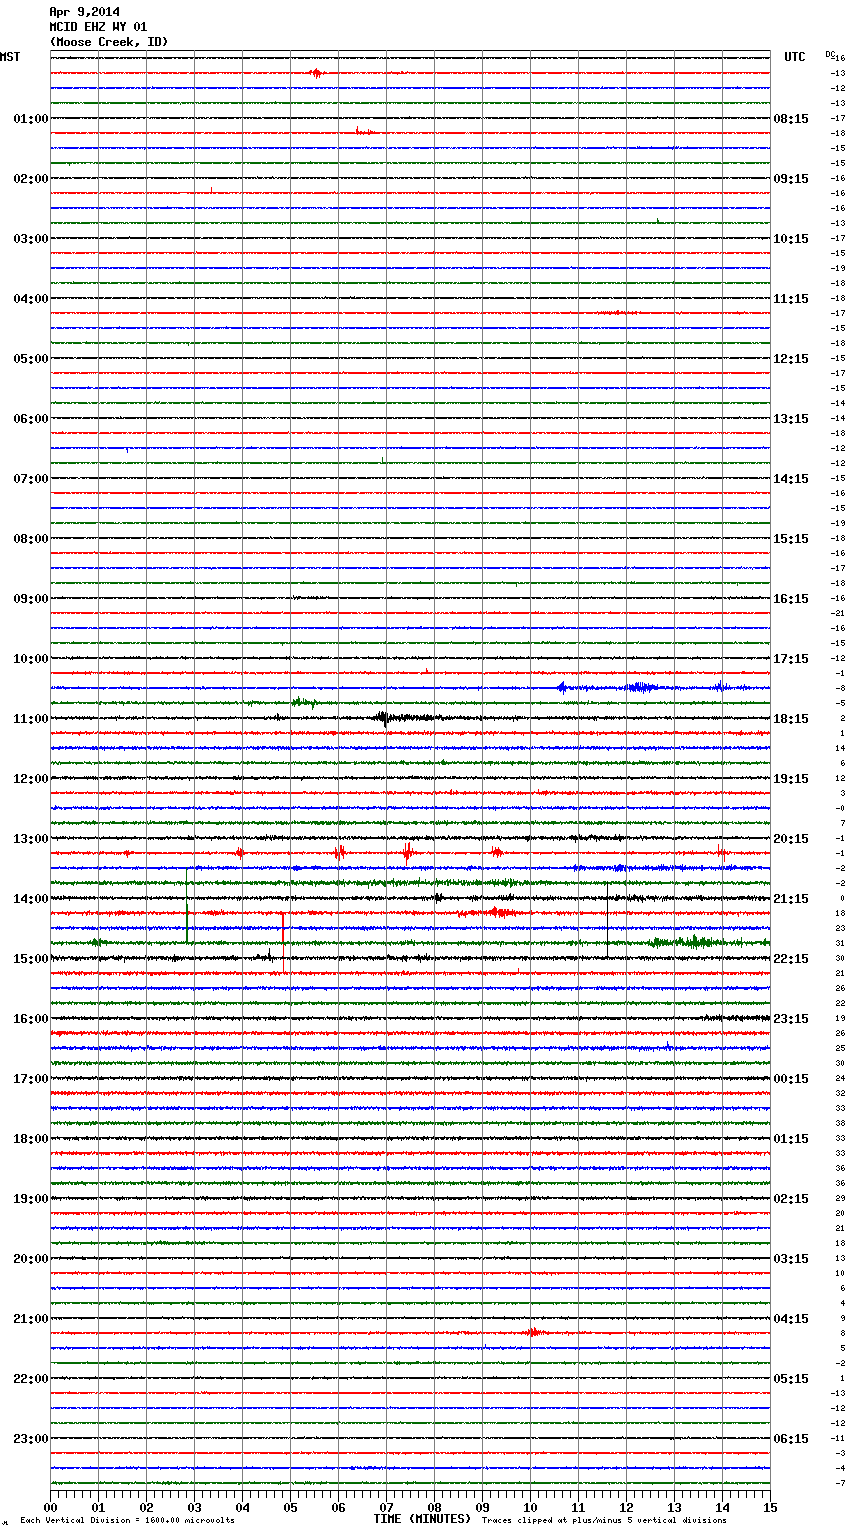
Task: Select the 02:00 MST time label
Action: pos(31,179)
